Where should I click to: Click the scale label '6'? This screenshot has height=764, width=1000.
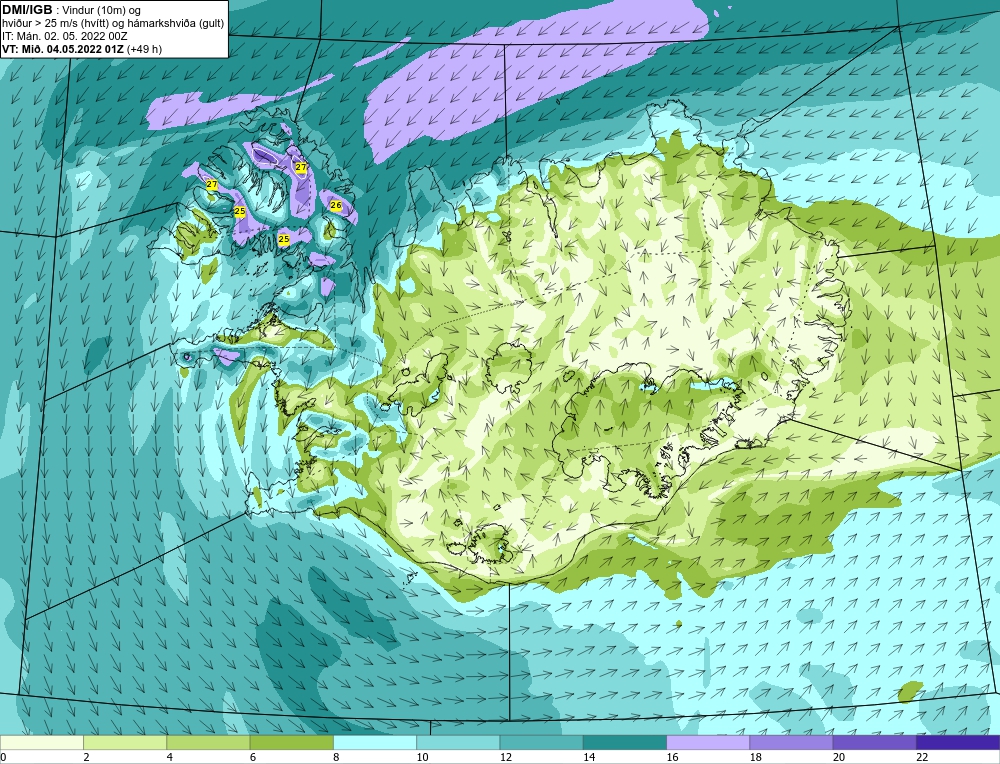tap(253, 757)
